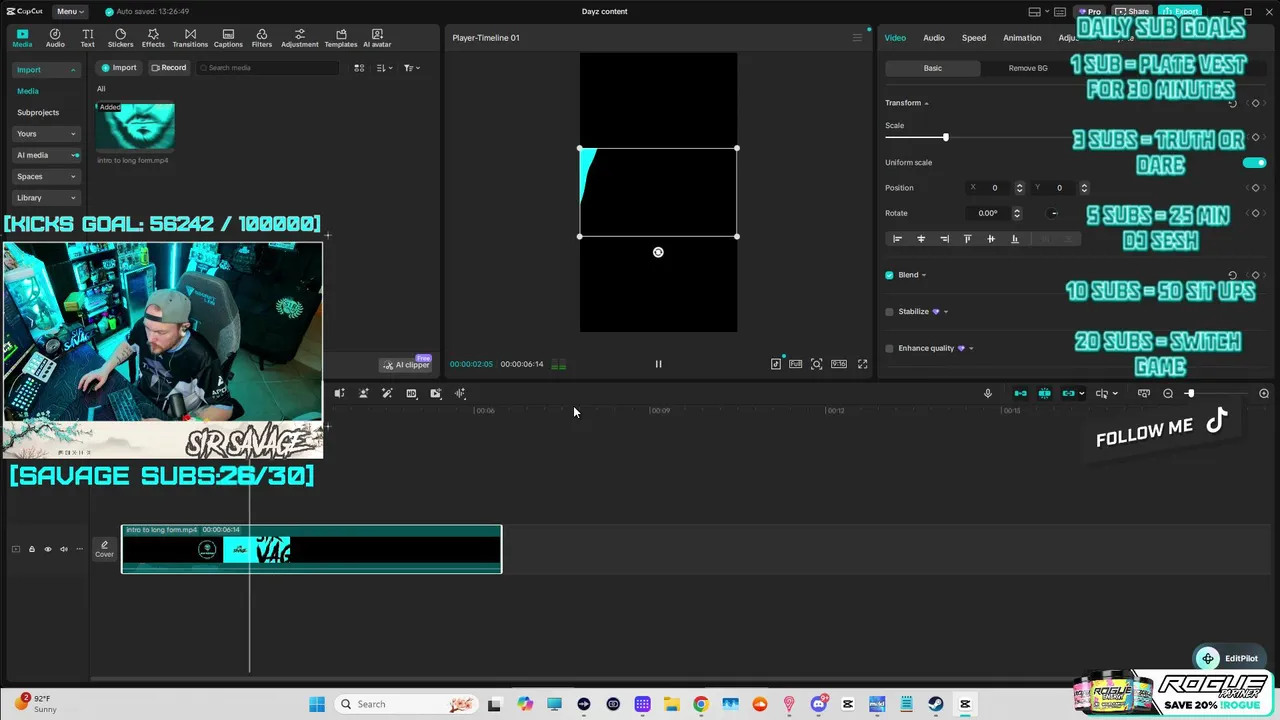The width and height of the screenshot is (1280, 720).
Task: Open the Text tool panel
Action: coord(88,38)
